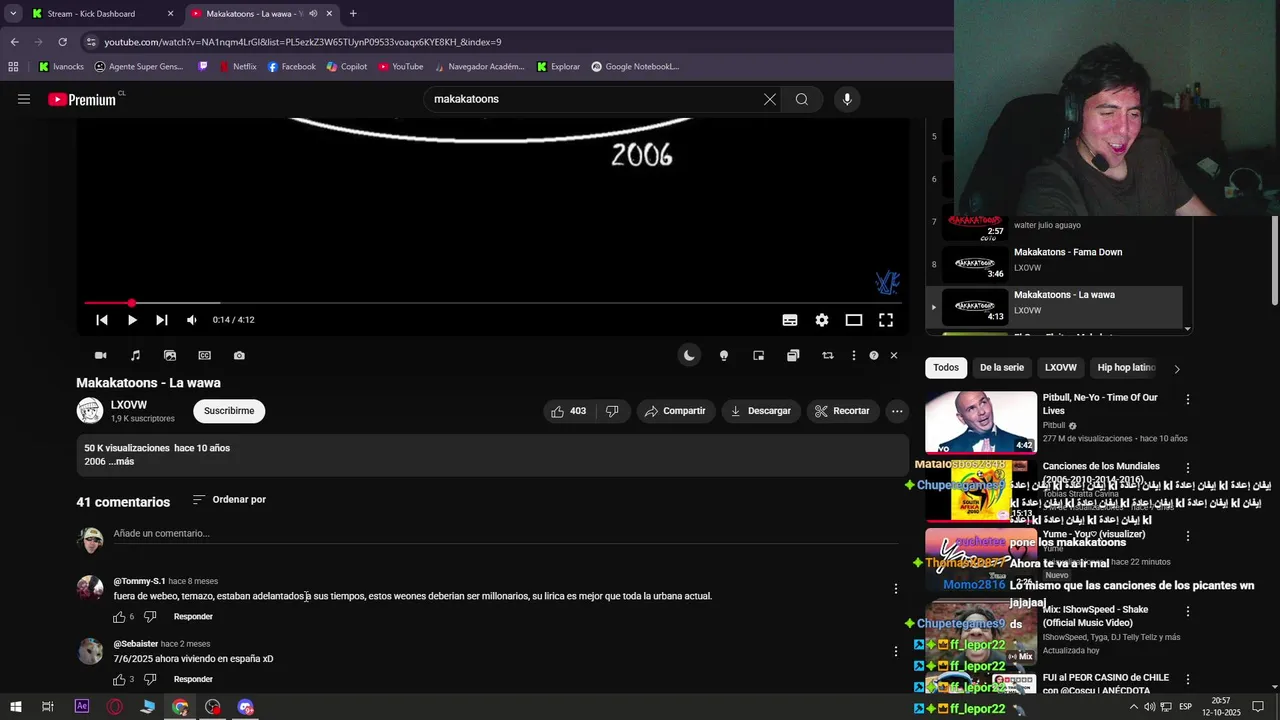Toggle the dark moon mode button
1280x720 pixels.
[689, 355]
